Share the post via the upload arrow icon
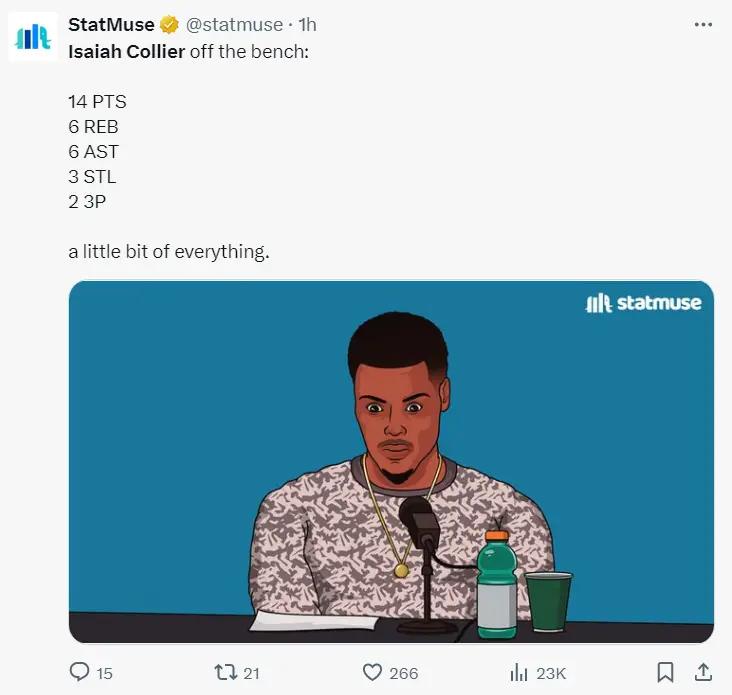 703,672
